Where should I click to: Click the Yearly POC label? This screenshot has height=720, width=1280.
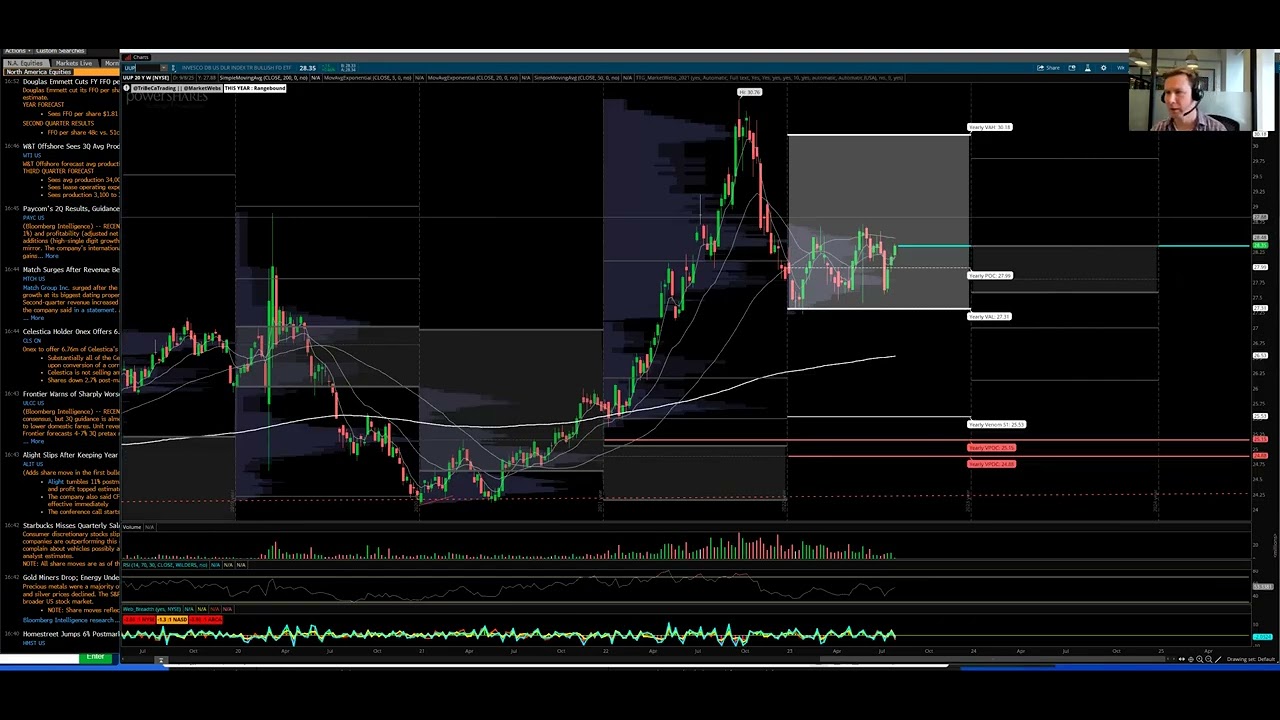point(990,275)
